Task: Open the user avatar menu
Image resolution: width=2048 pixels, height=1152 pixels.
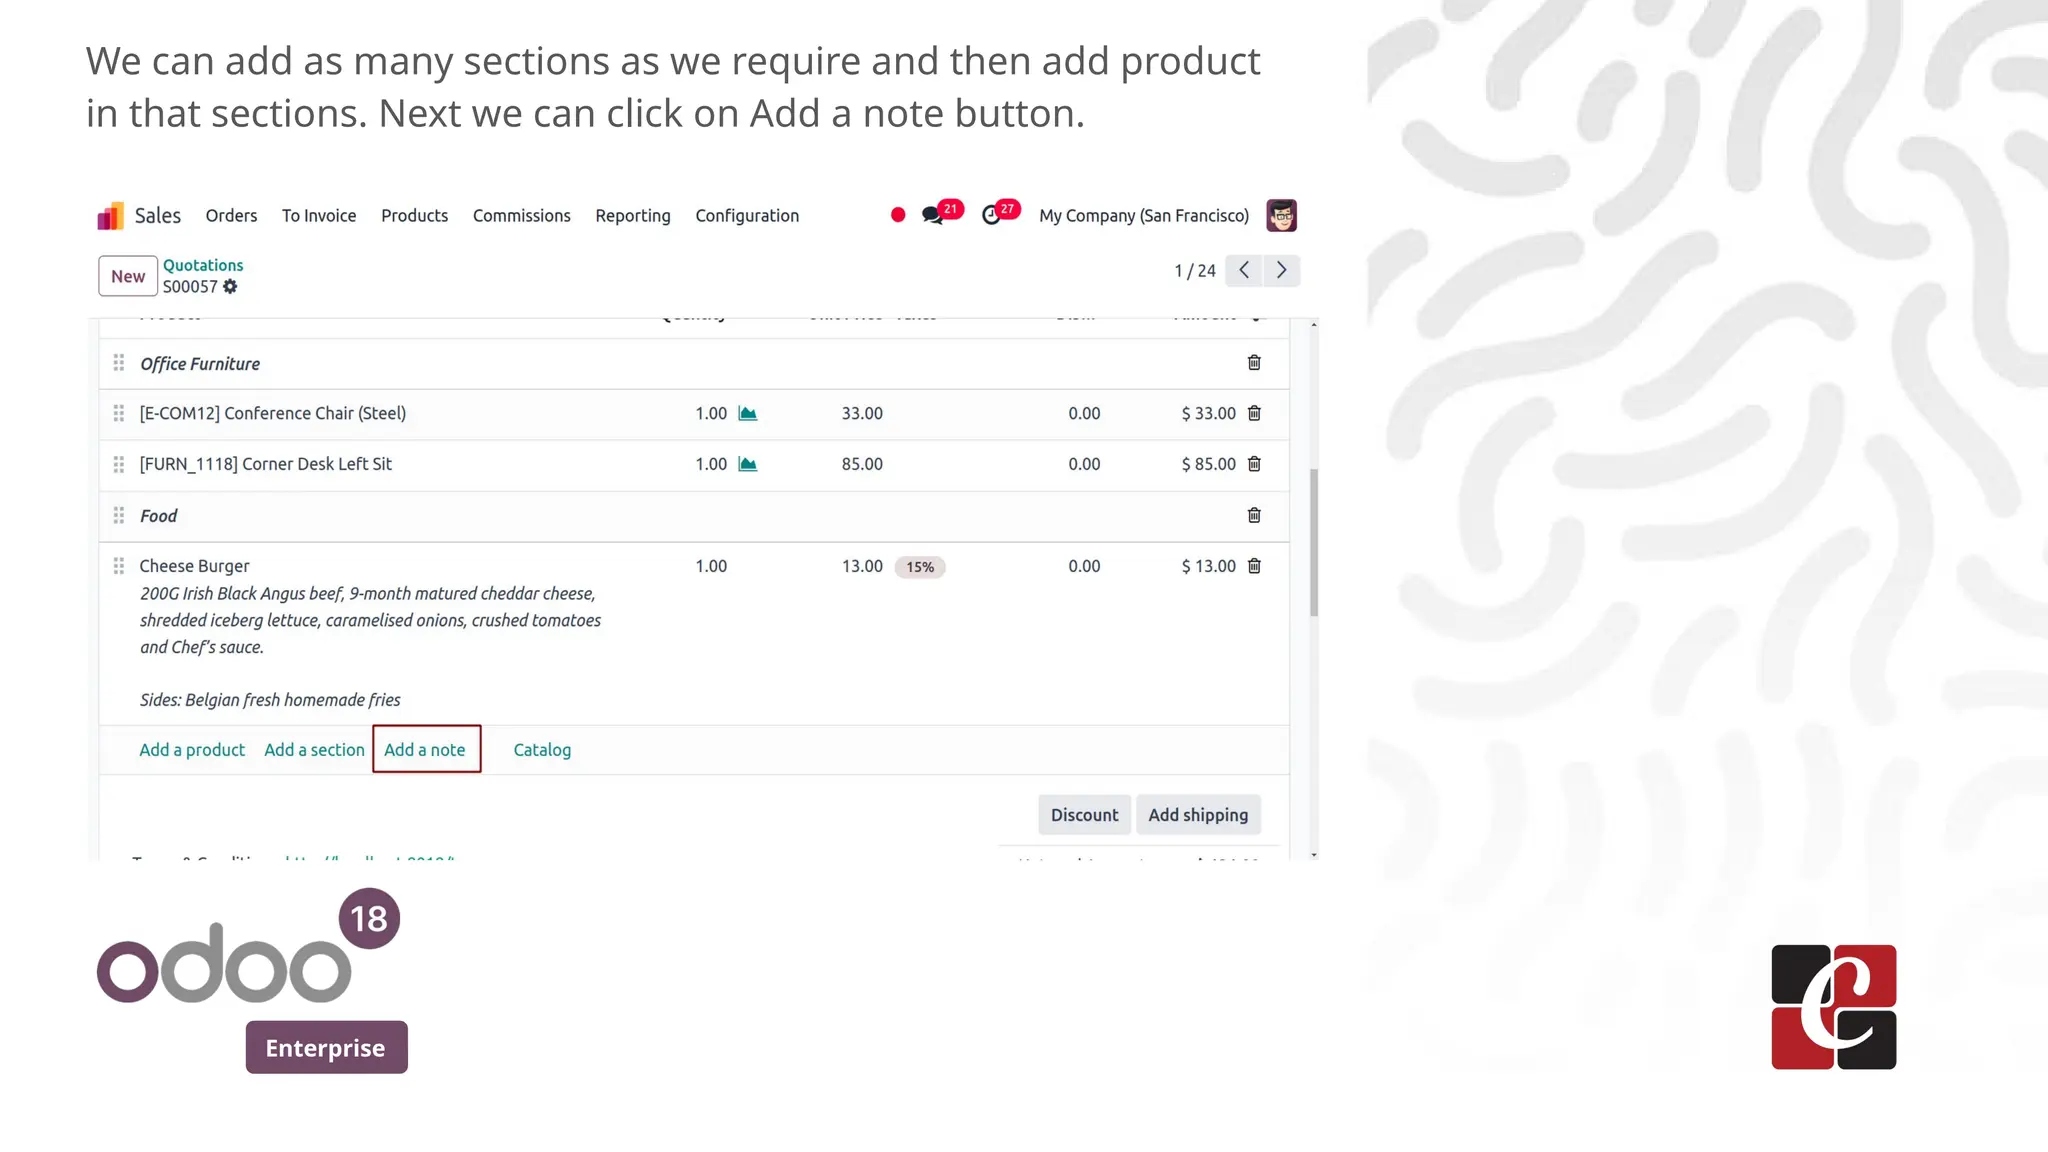Action: coord(1281,216)
